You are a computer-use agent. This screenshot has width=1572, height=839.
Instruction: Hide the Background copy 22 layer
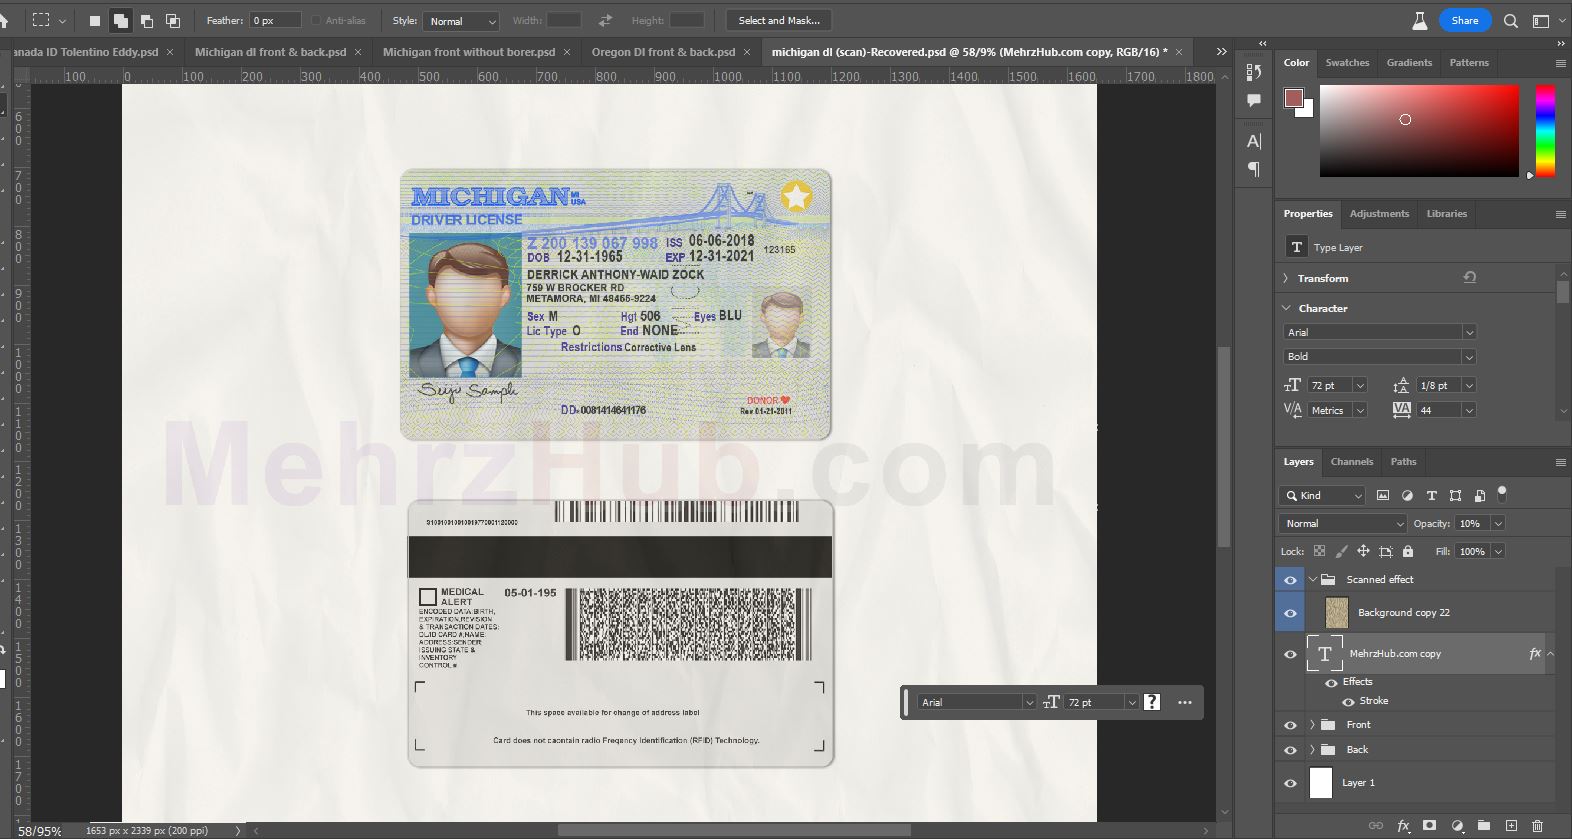1290,613
